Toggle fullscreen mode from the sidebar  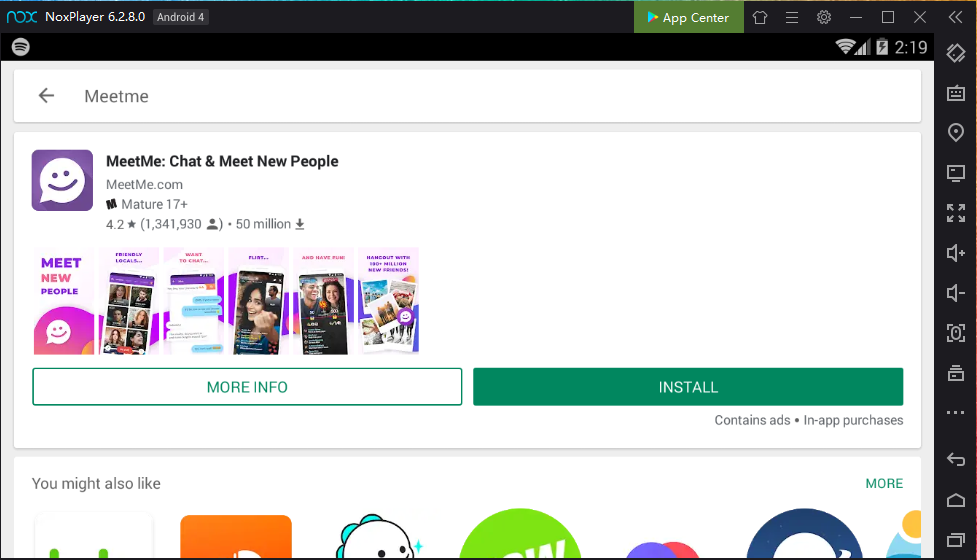956,213
